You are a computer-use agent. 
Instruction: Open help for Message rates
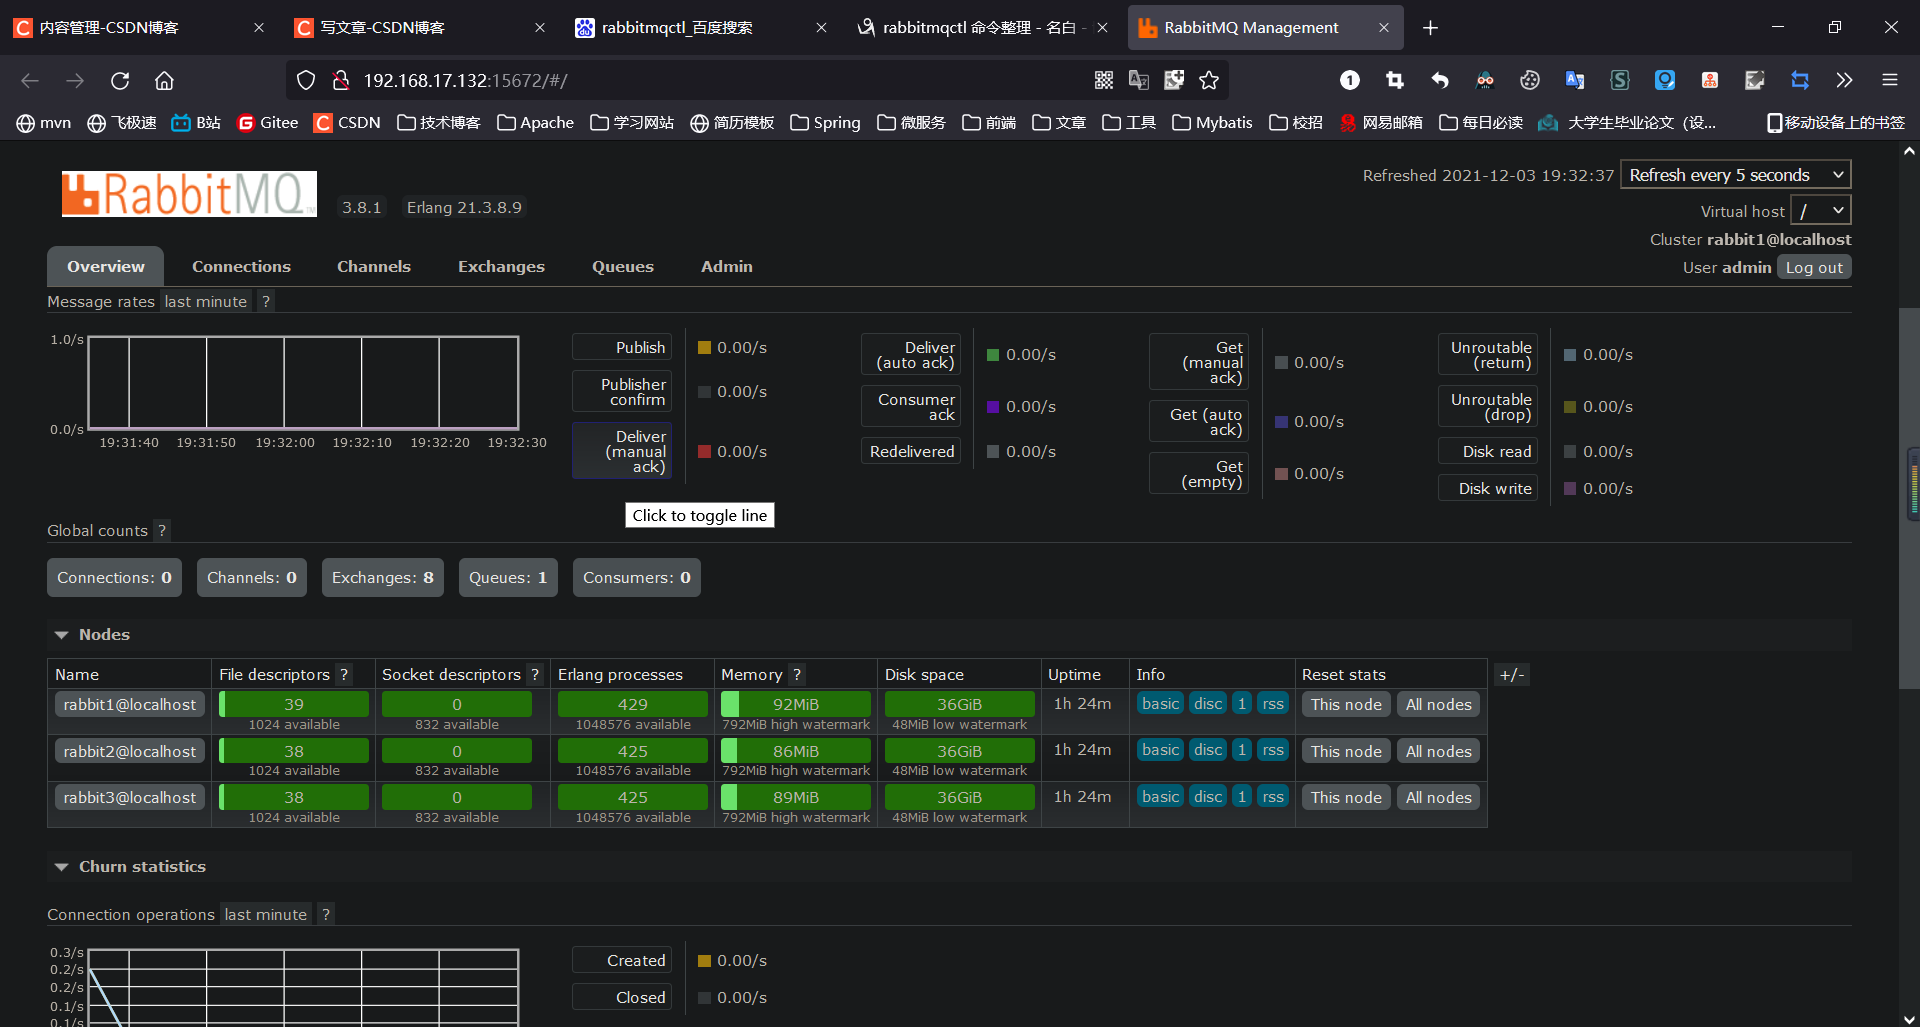(266, 301)
